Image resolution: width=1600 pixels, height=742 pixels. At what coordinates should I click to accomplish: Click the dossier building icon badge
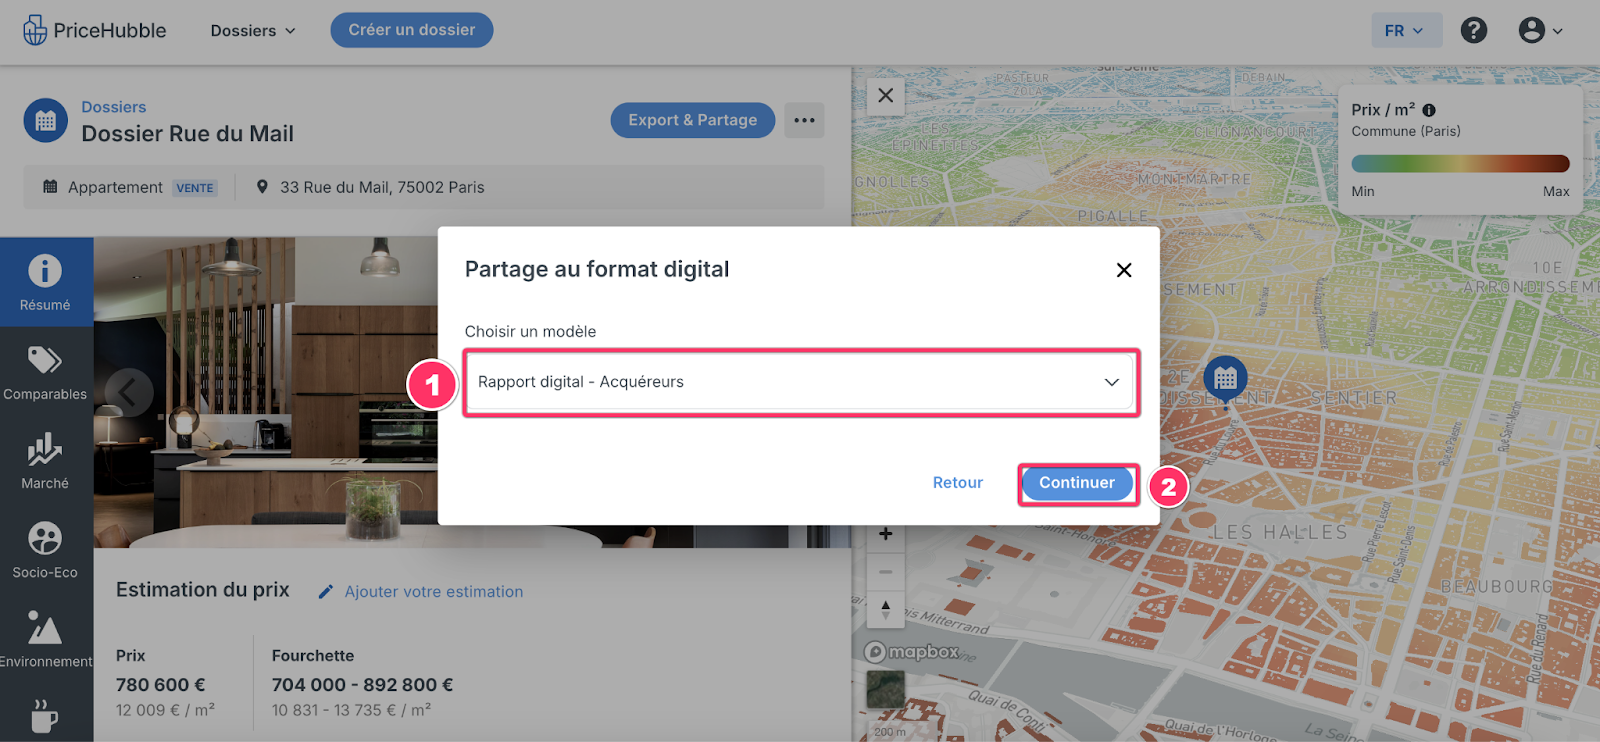click(x=46, y=121)
